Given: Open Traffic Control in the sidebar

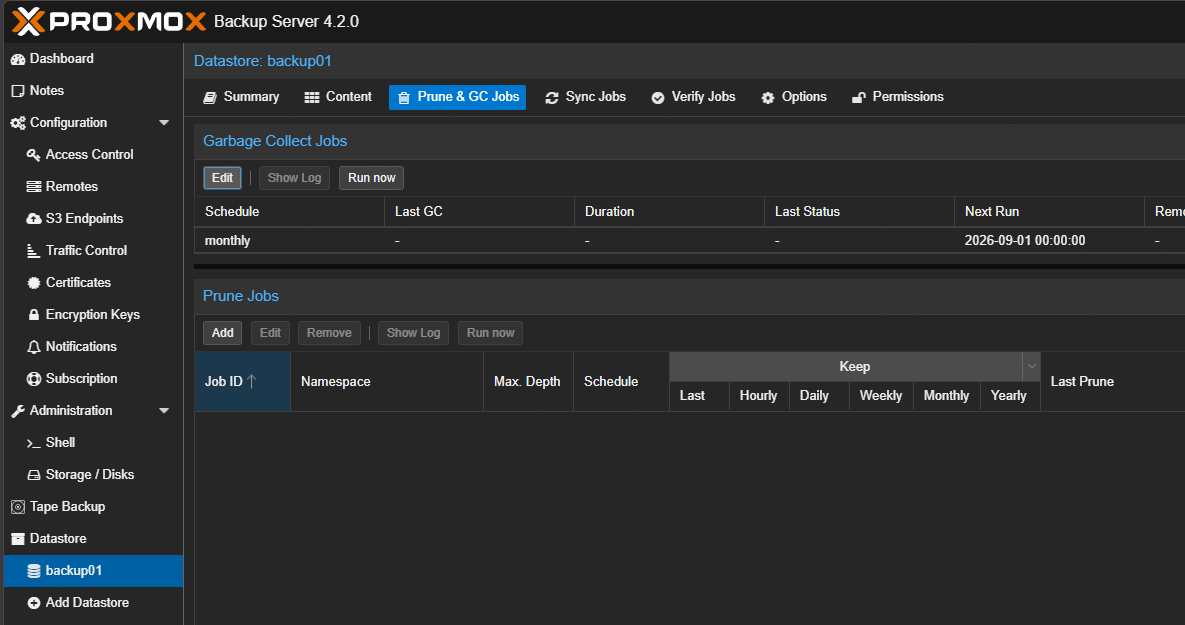Looking at the screenshot, I should tap(93, 250).
